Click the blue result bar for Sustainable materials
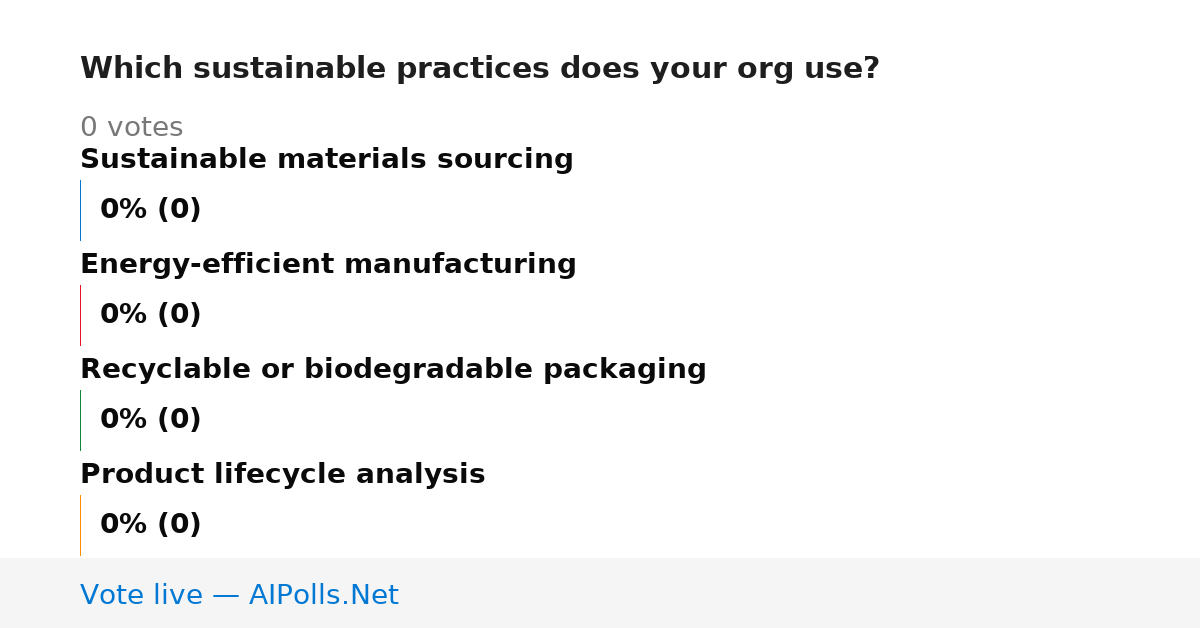The height and width of the screenshot is (628, 1200). point(80,210)
